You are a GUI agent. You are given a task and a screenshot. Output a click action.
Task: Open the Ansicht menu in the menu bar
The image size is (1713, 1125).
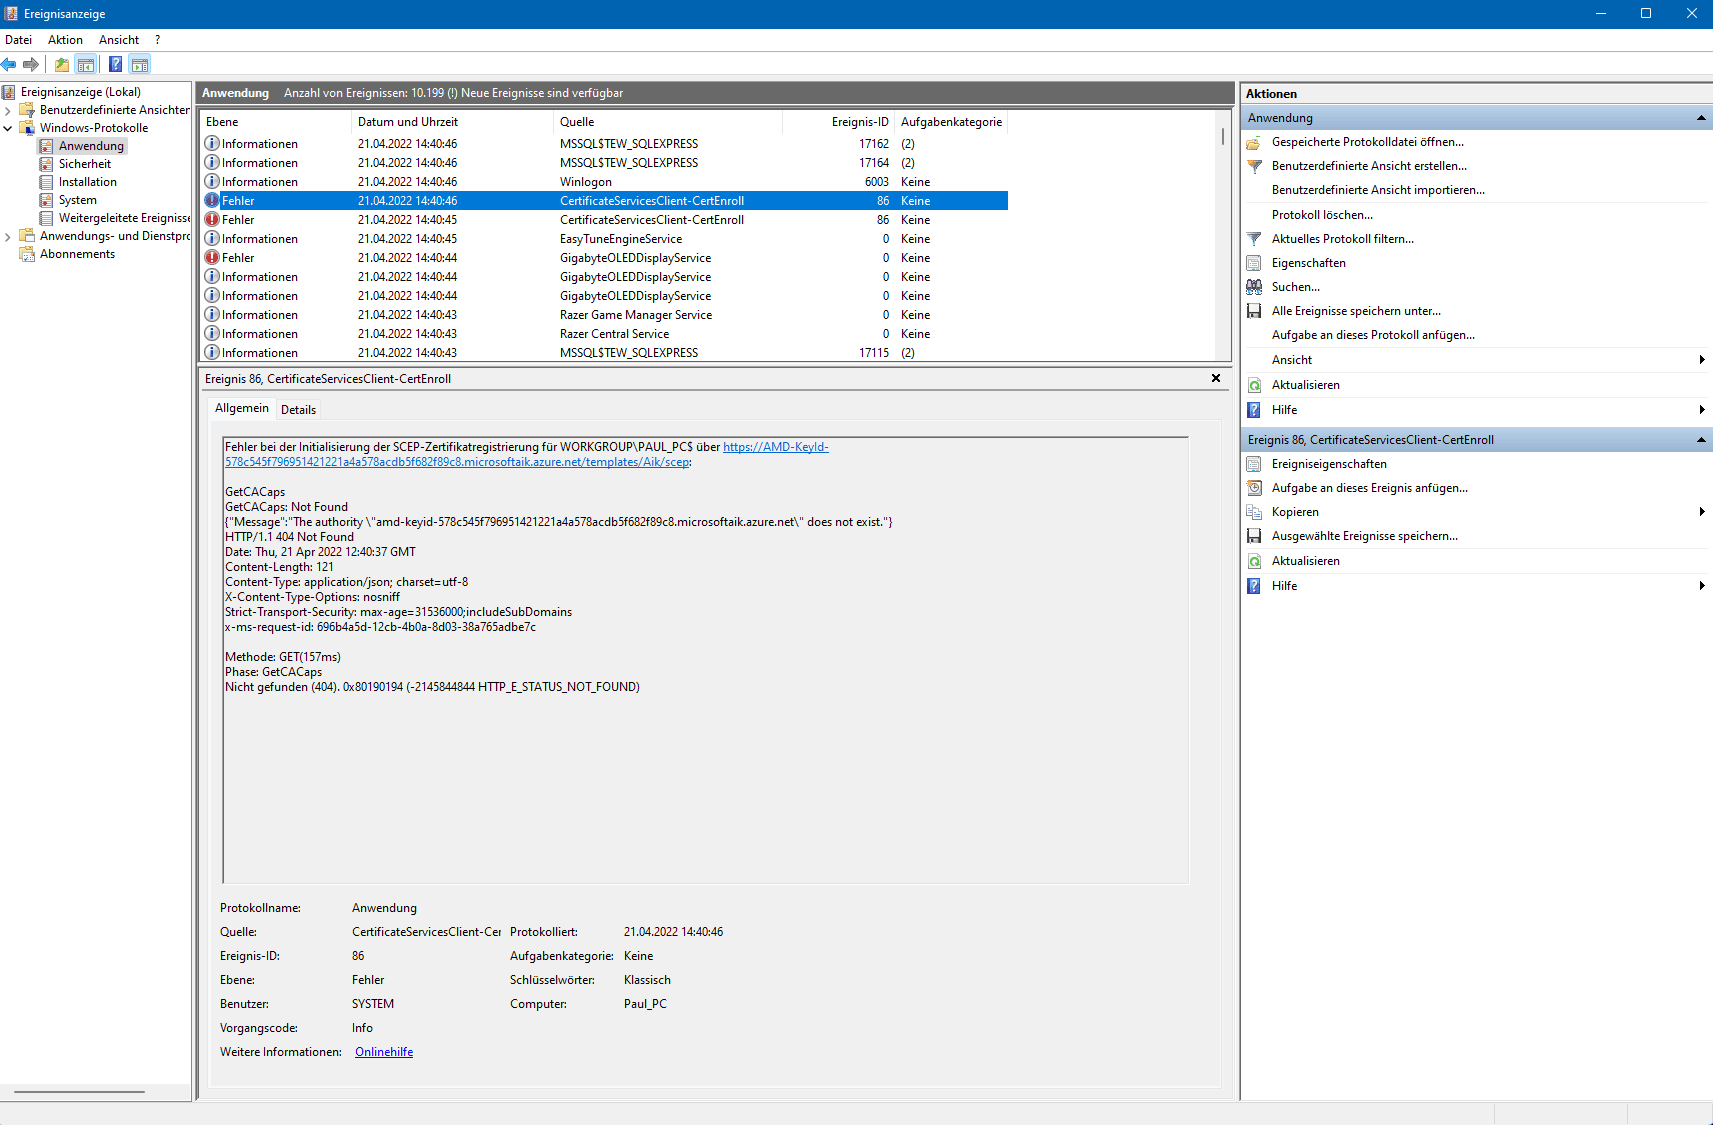point(119,40)
